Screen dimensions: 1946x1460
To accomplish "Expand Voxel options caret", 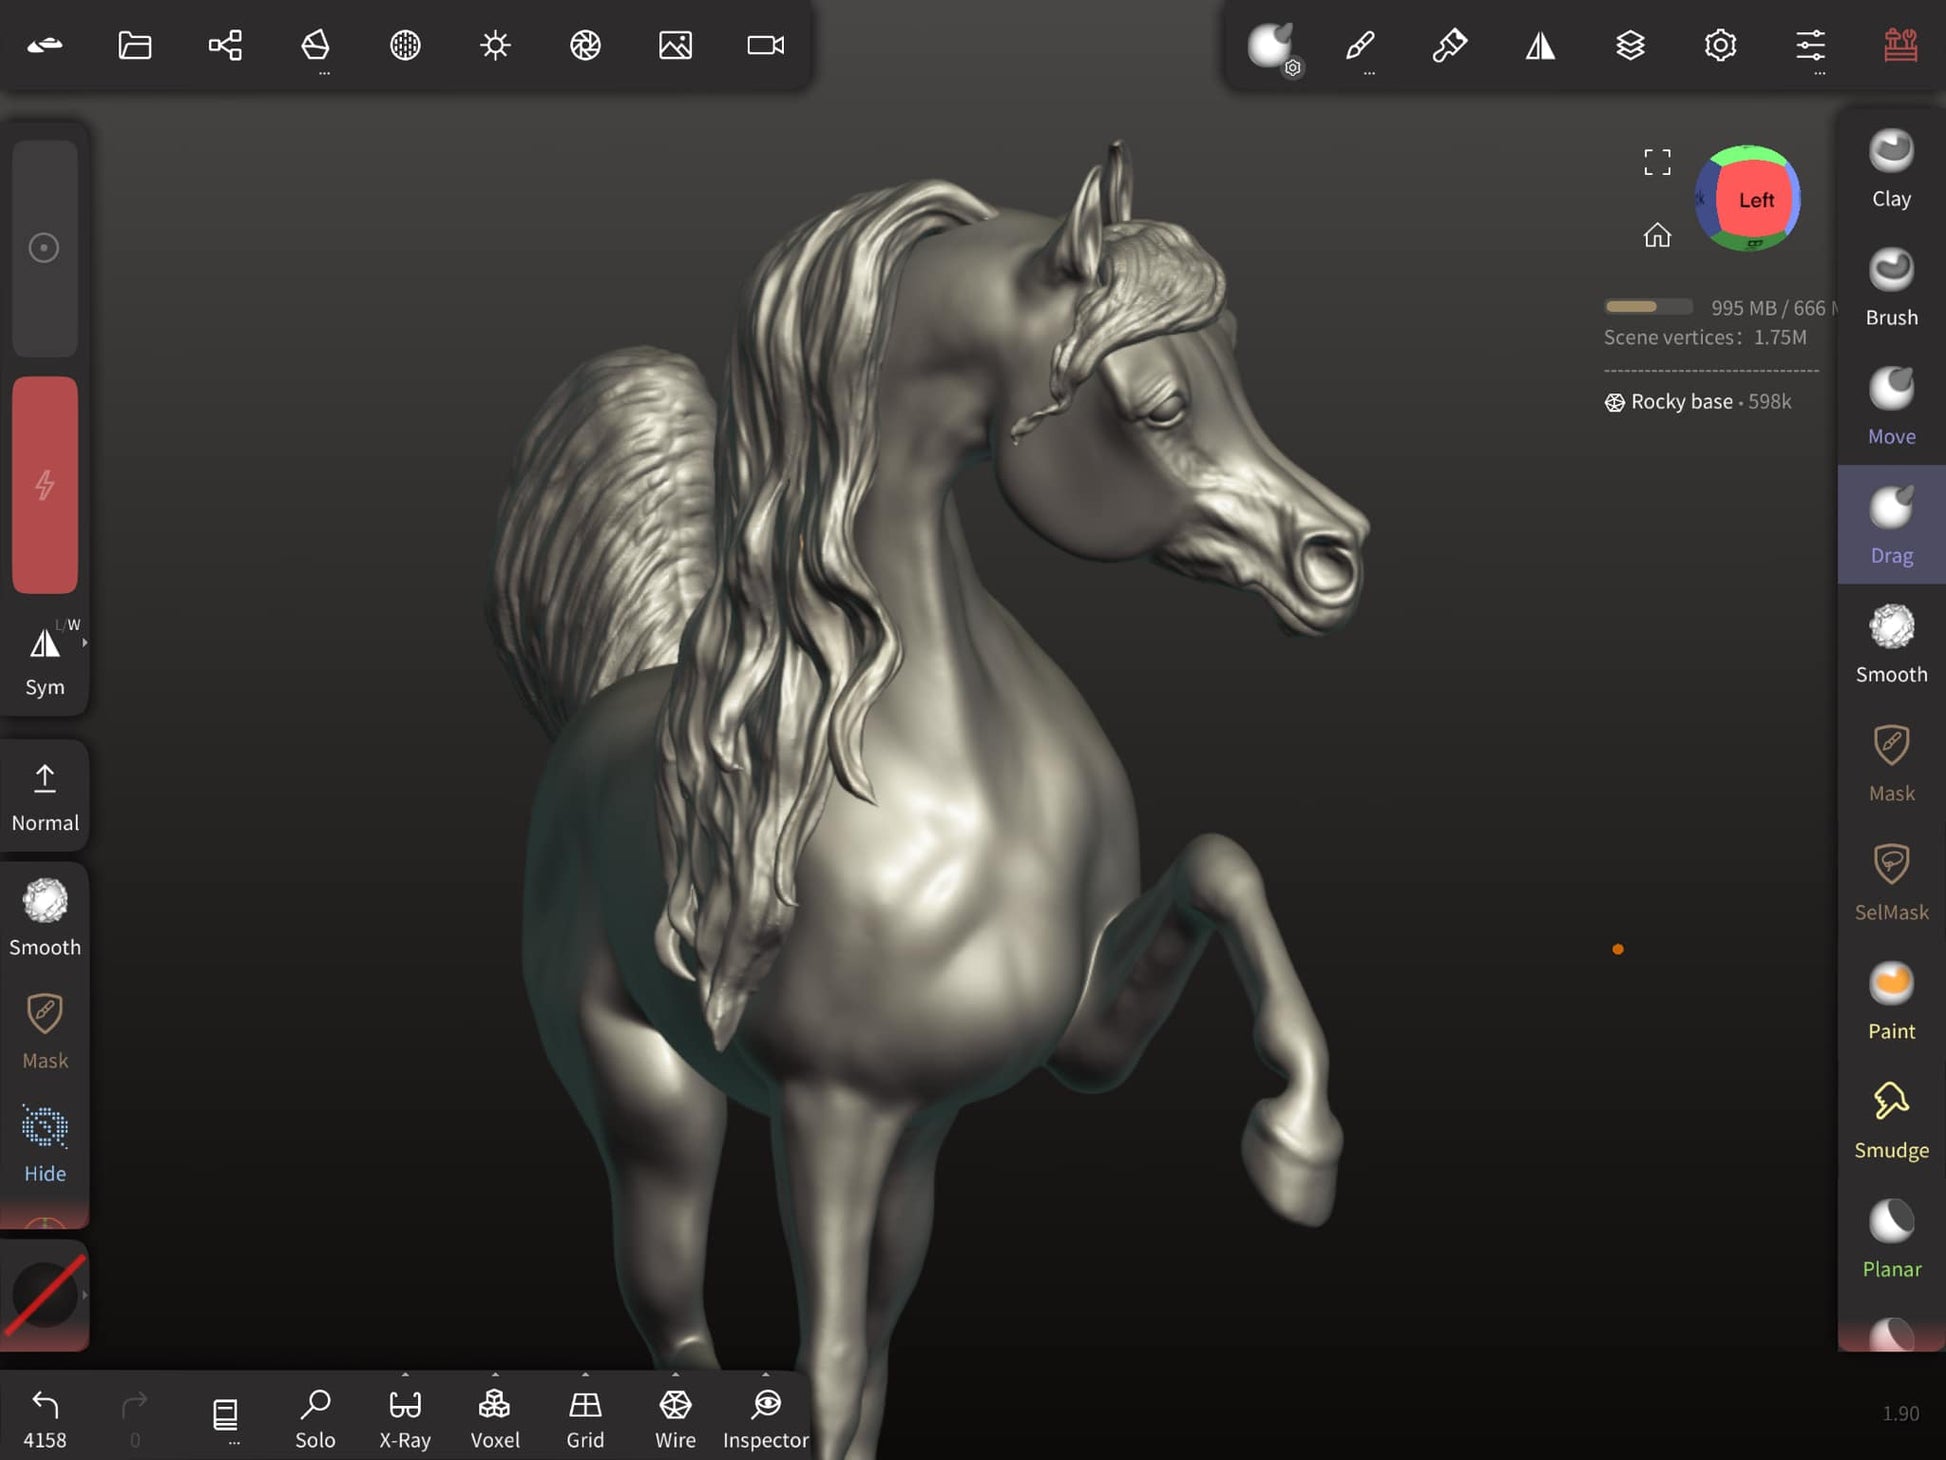I will pos(495,1375).
